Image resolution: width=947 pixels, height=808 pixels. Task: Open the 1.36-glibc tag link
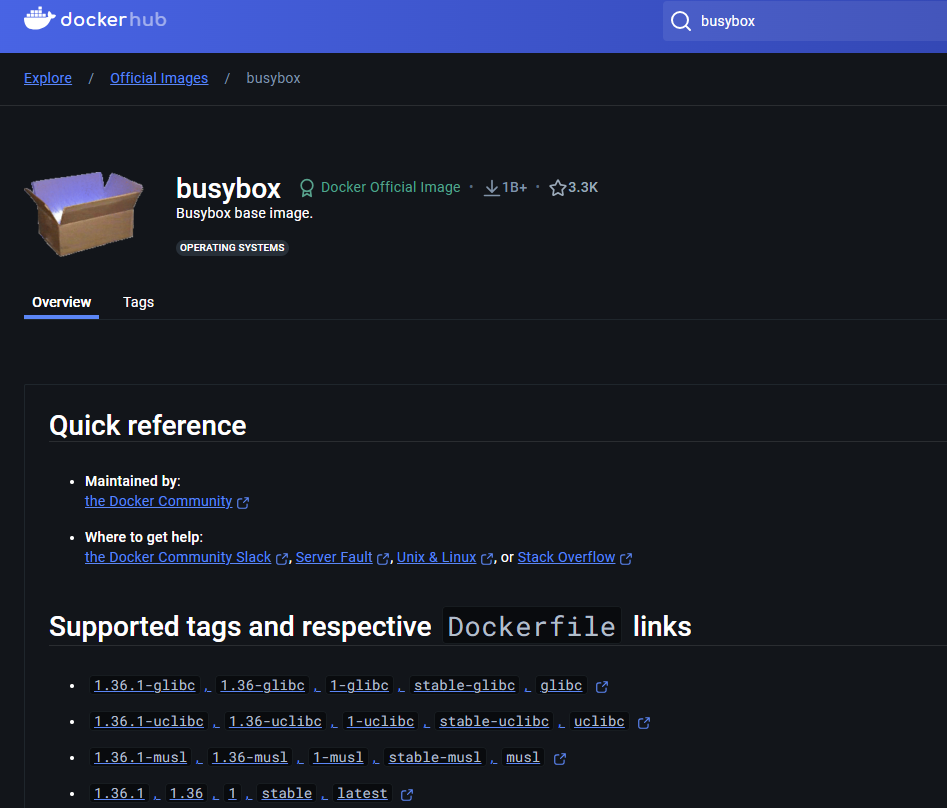(x=262, y=685)
